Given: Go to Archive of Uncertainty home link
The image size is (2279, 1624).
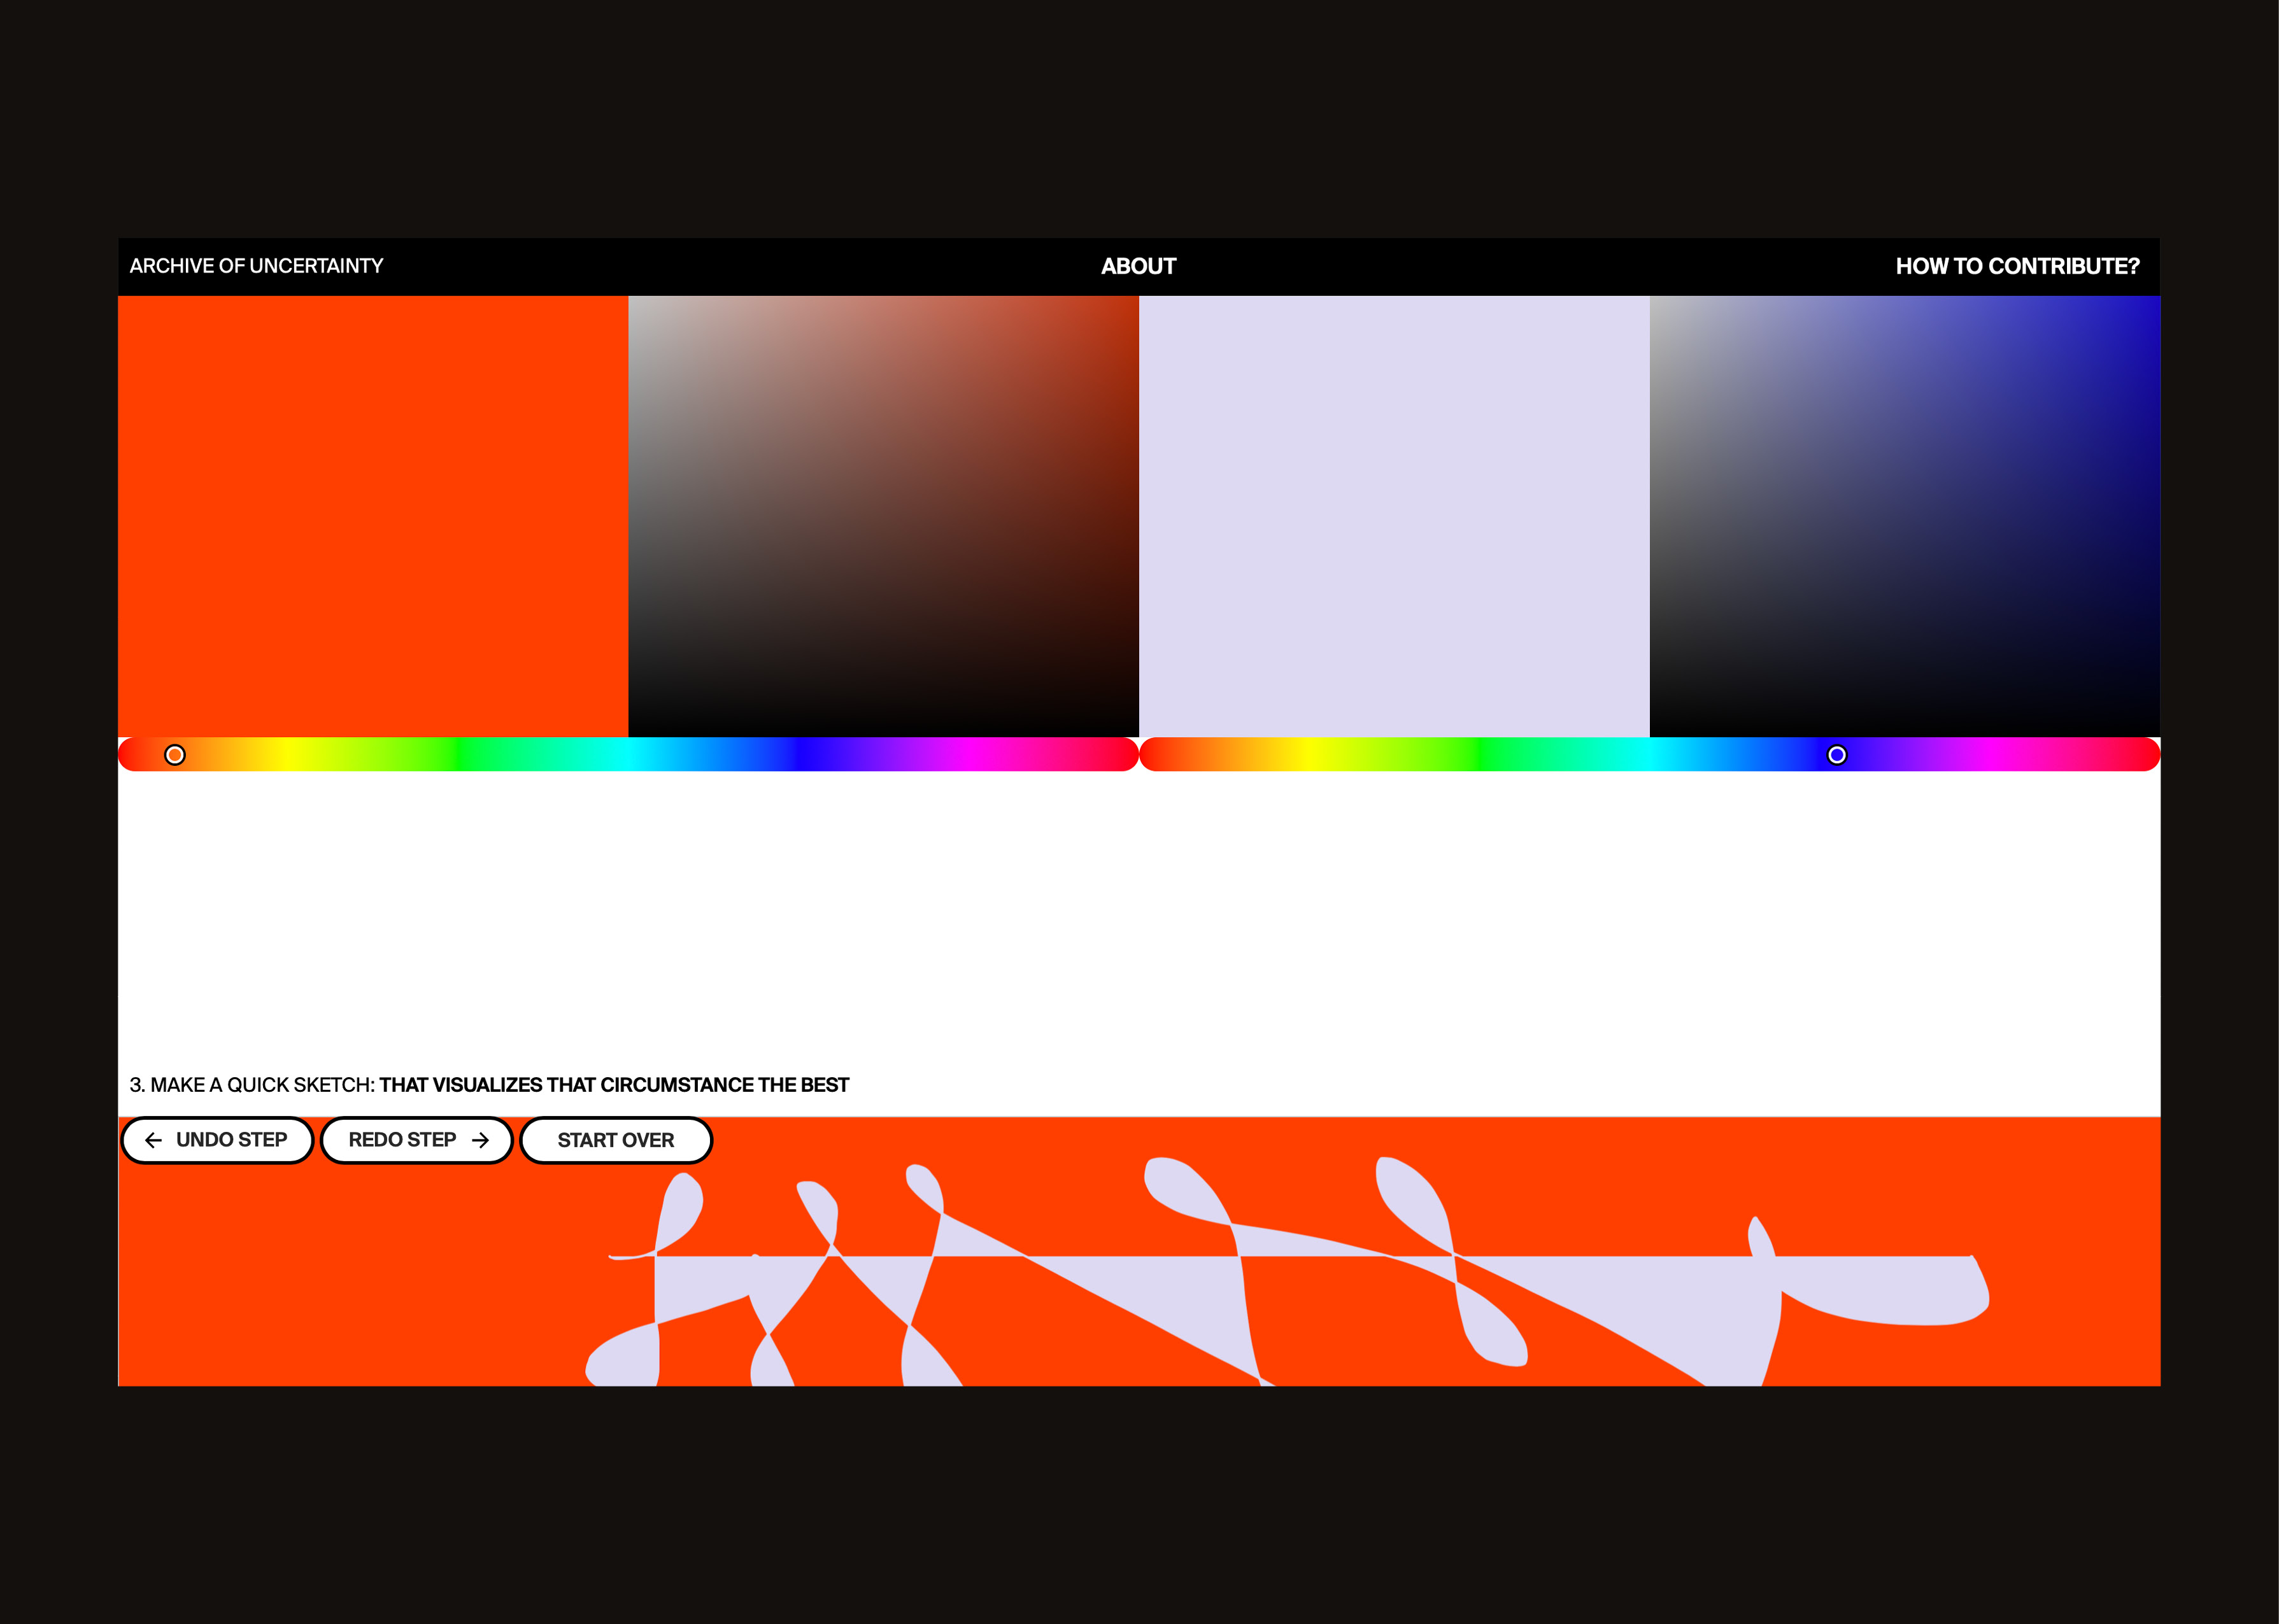Looking at the screenshot, I should point(256,266).
